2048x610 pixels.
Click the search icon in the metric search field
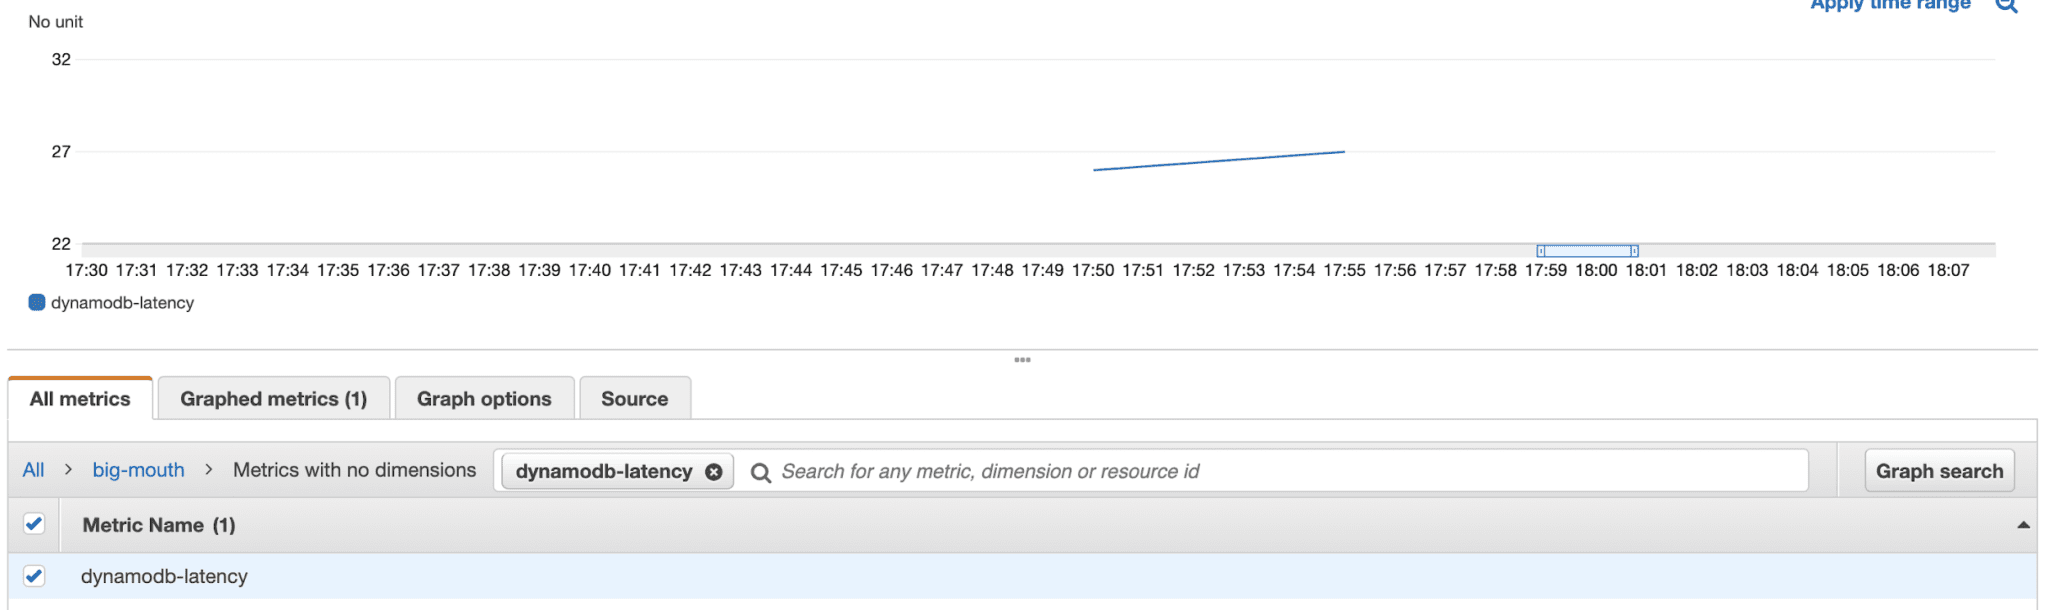(x=761, y=471)
